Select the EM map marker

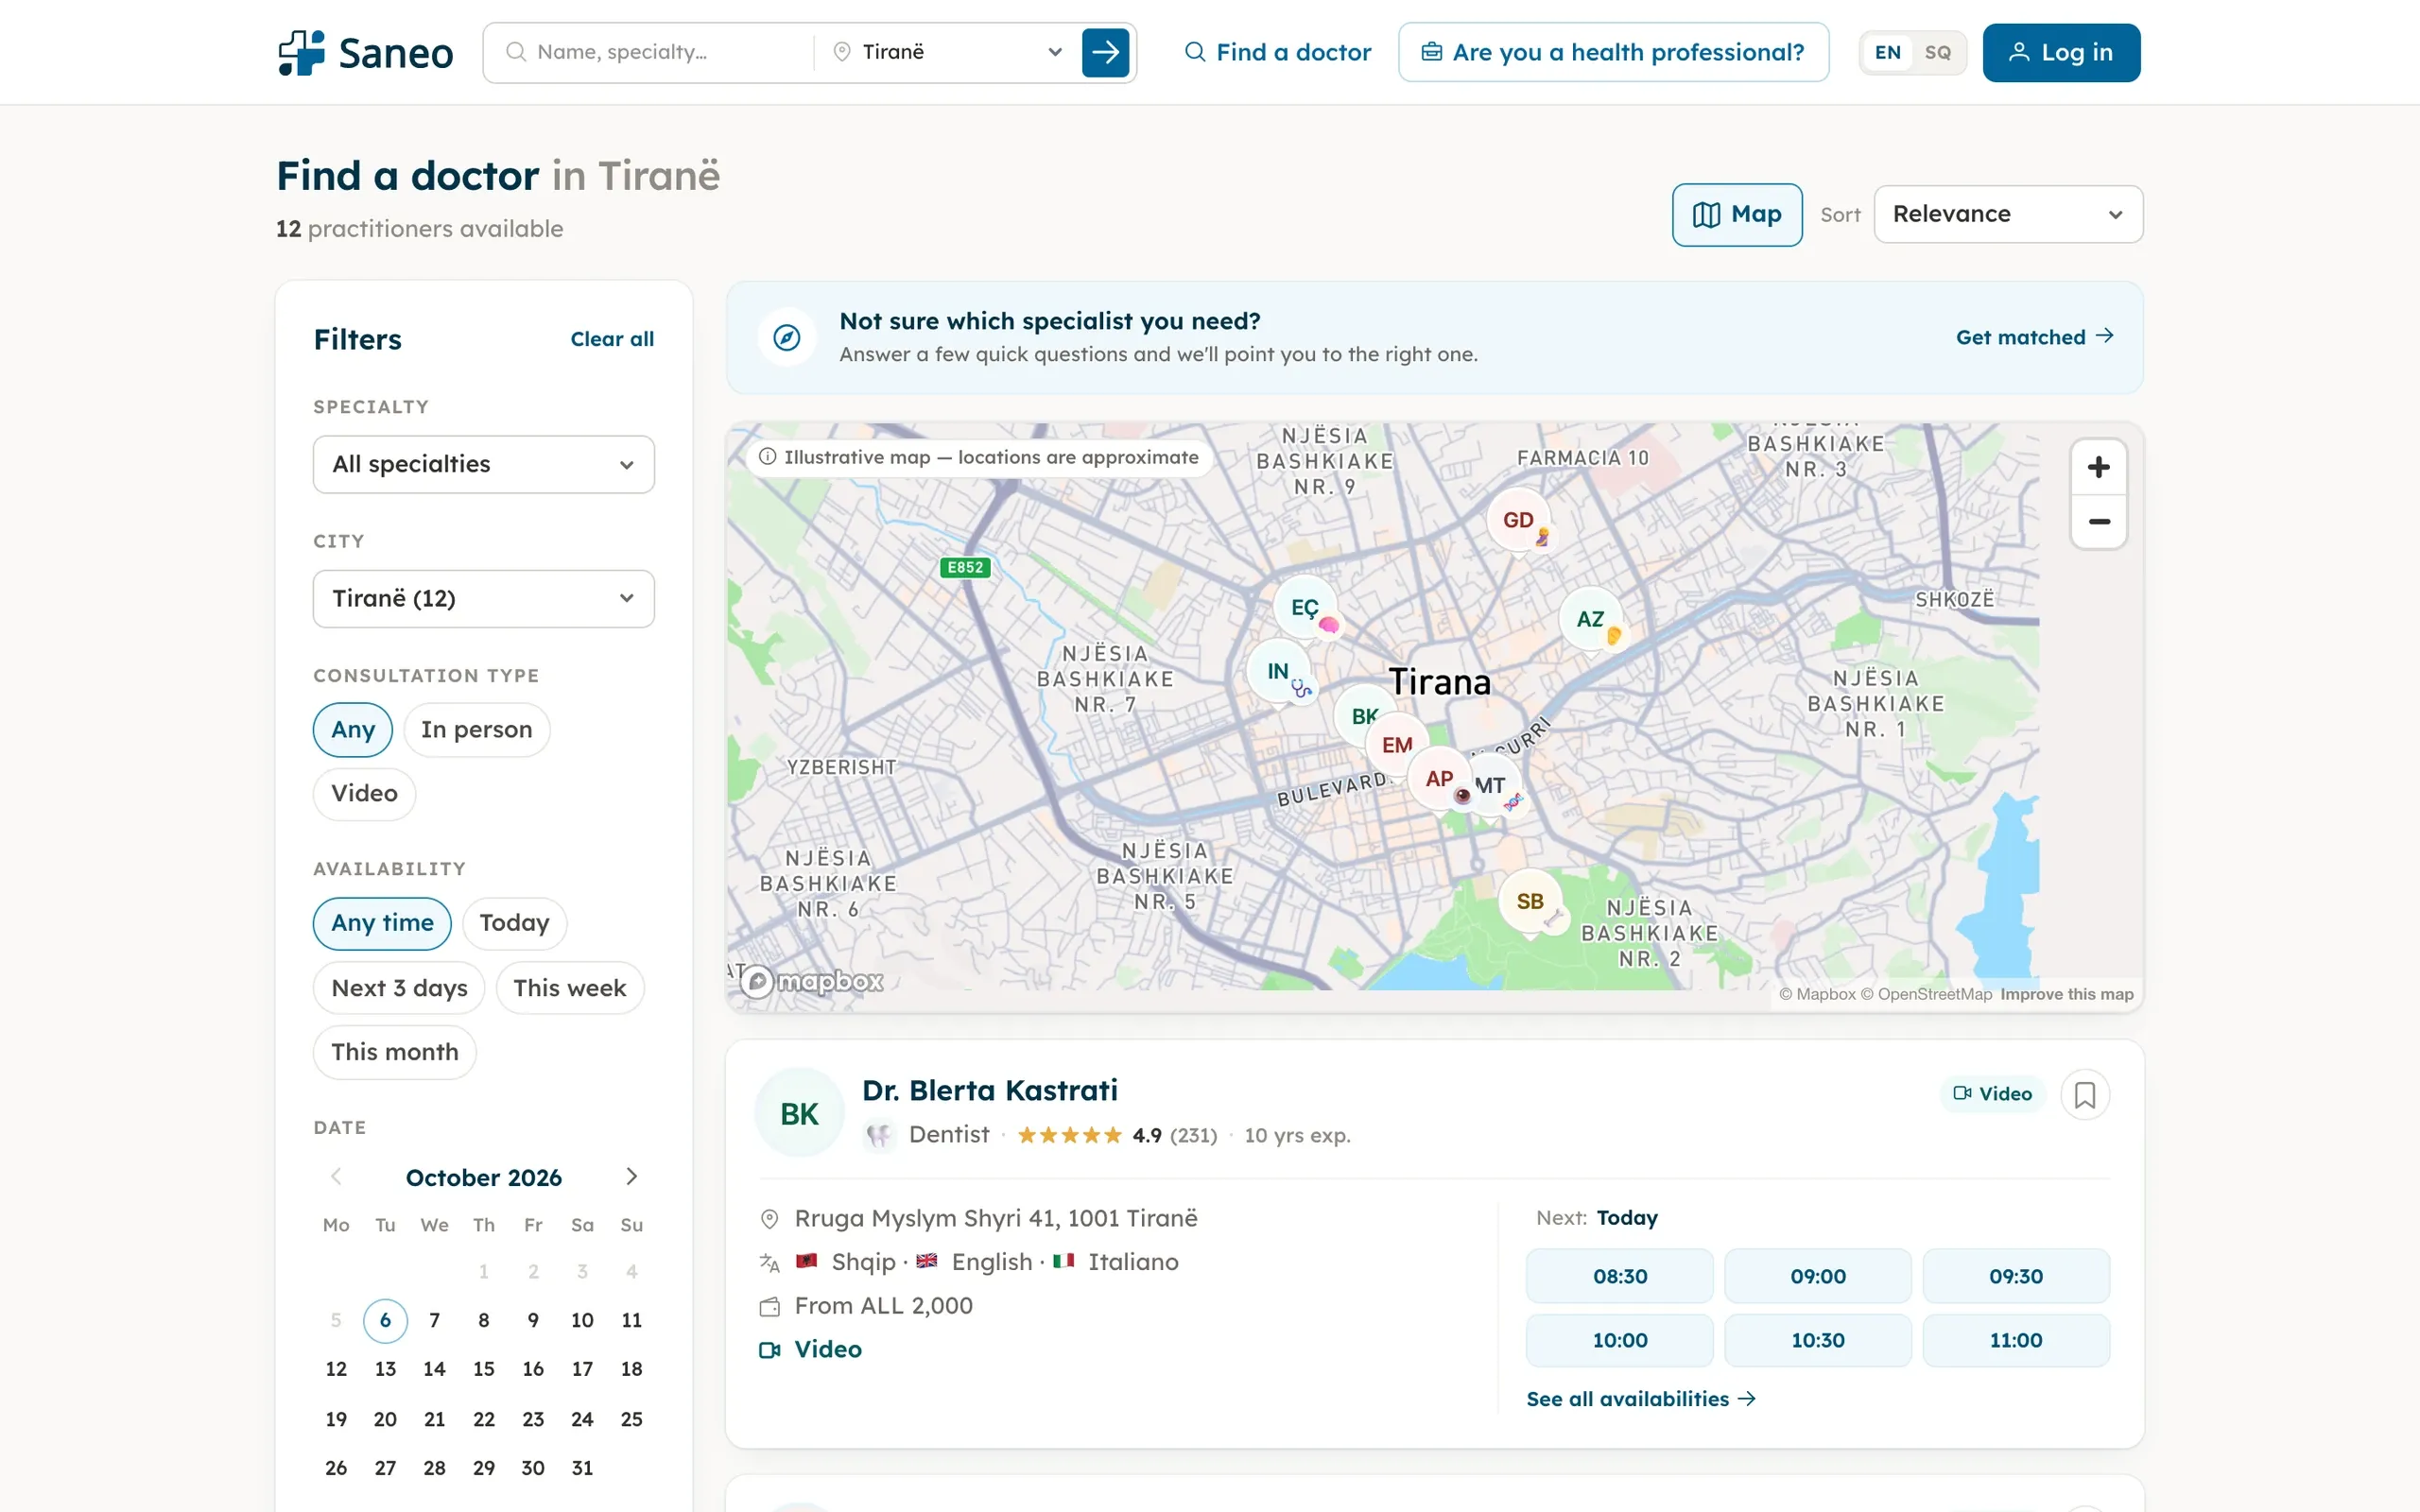pos(1396,744)
